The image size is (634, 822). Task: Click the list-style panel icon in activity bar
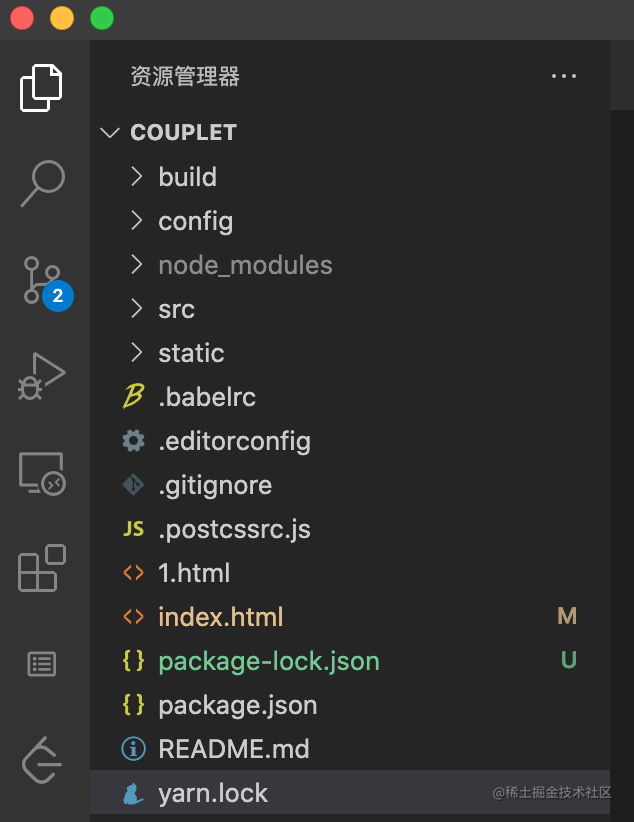pos(42,664)
